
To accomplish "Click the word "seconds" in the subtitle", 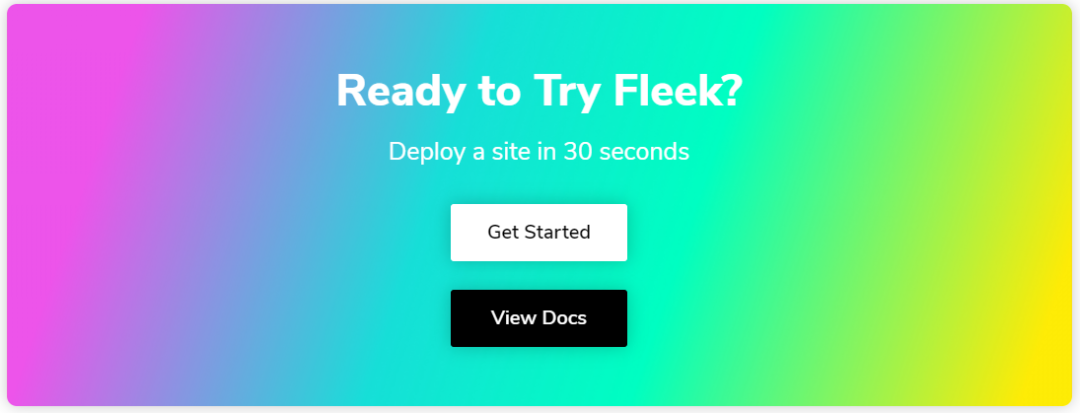I will (x=644, y=151).
